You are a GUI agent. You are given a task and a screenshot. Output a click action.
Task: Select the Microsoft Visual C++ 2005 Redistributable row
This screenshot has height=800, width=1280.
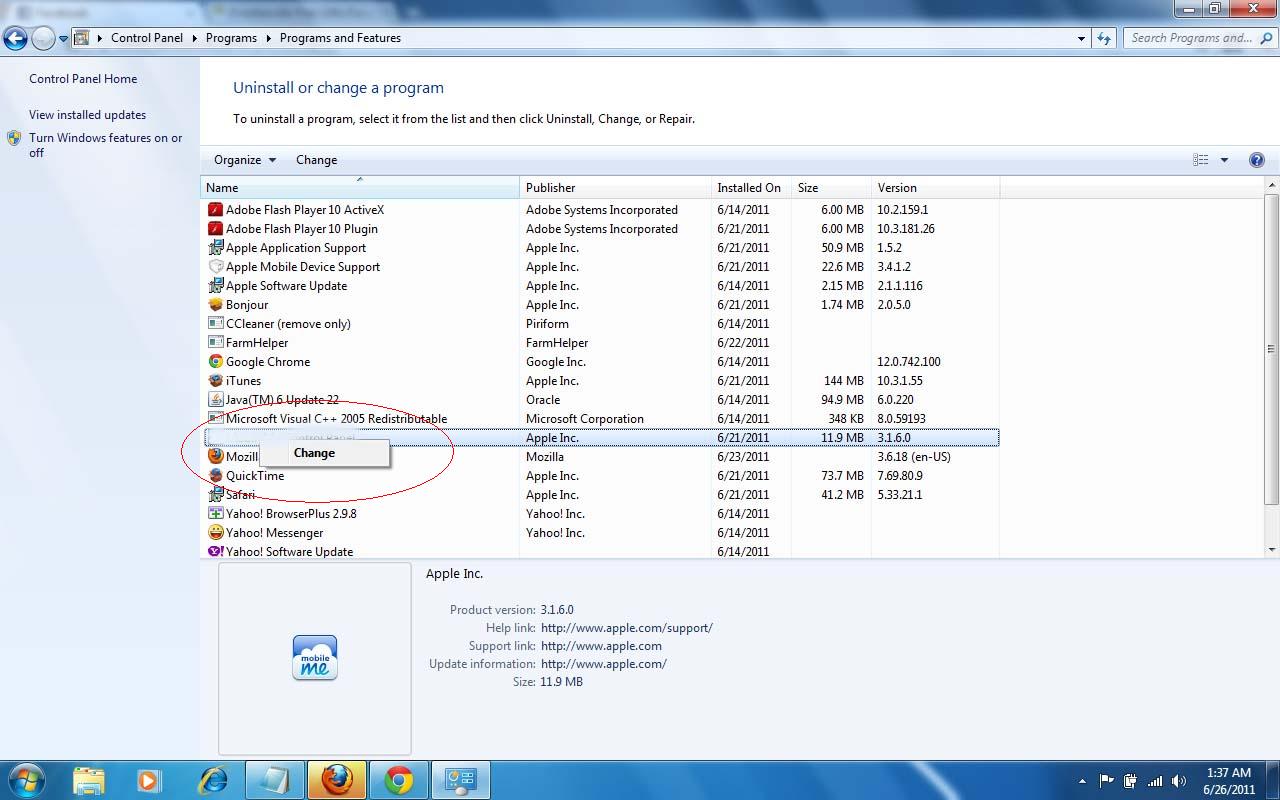(x=601, y=419)
